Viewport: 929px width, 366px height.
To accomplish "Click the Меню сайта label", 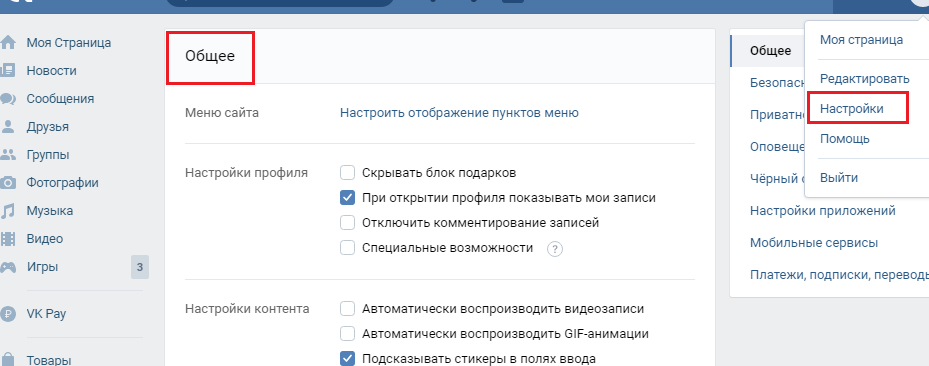I will click(222, 113).
